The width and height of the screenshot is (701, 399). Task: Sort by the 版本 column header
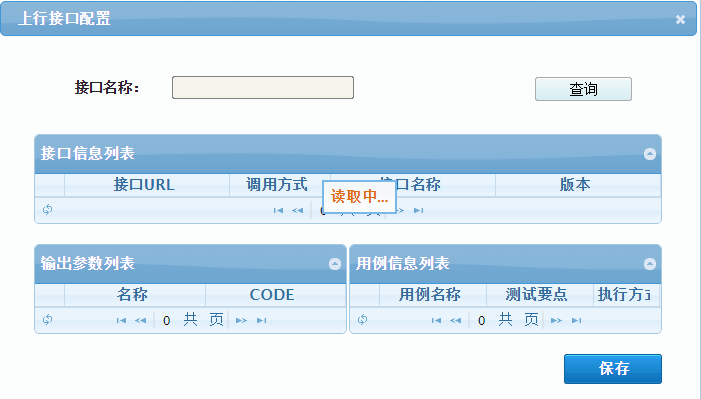pos(578,185)
